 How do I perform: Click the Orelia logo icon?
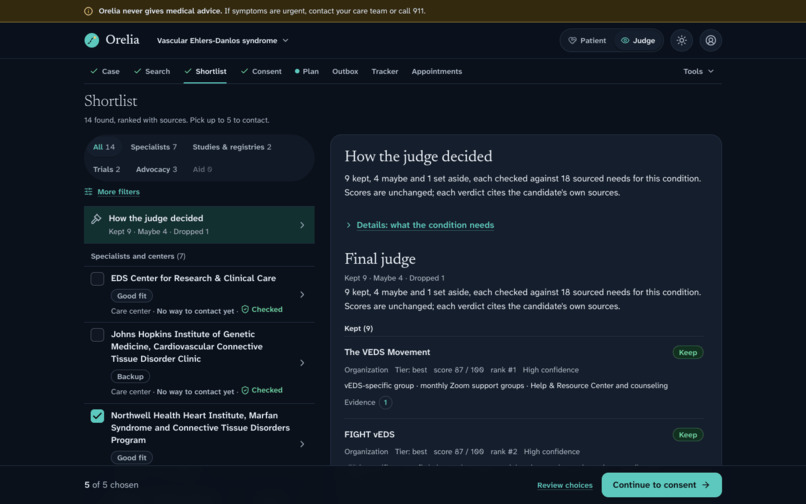(91, 40)
